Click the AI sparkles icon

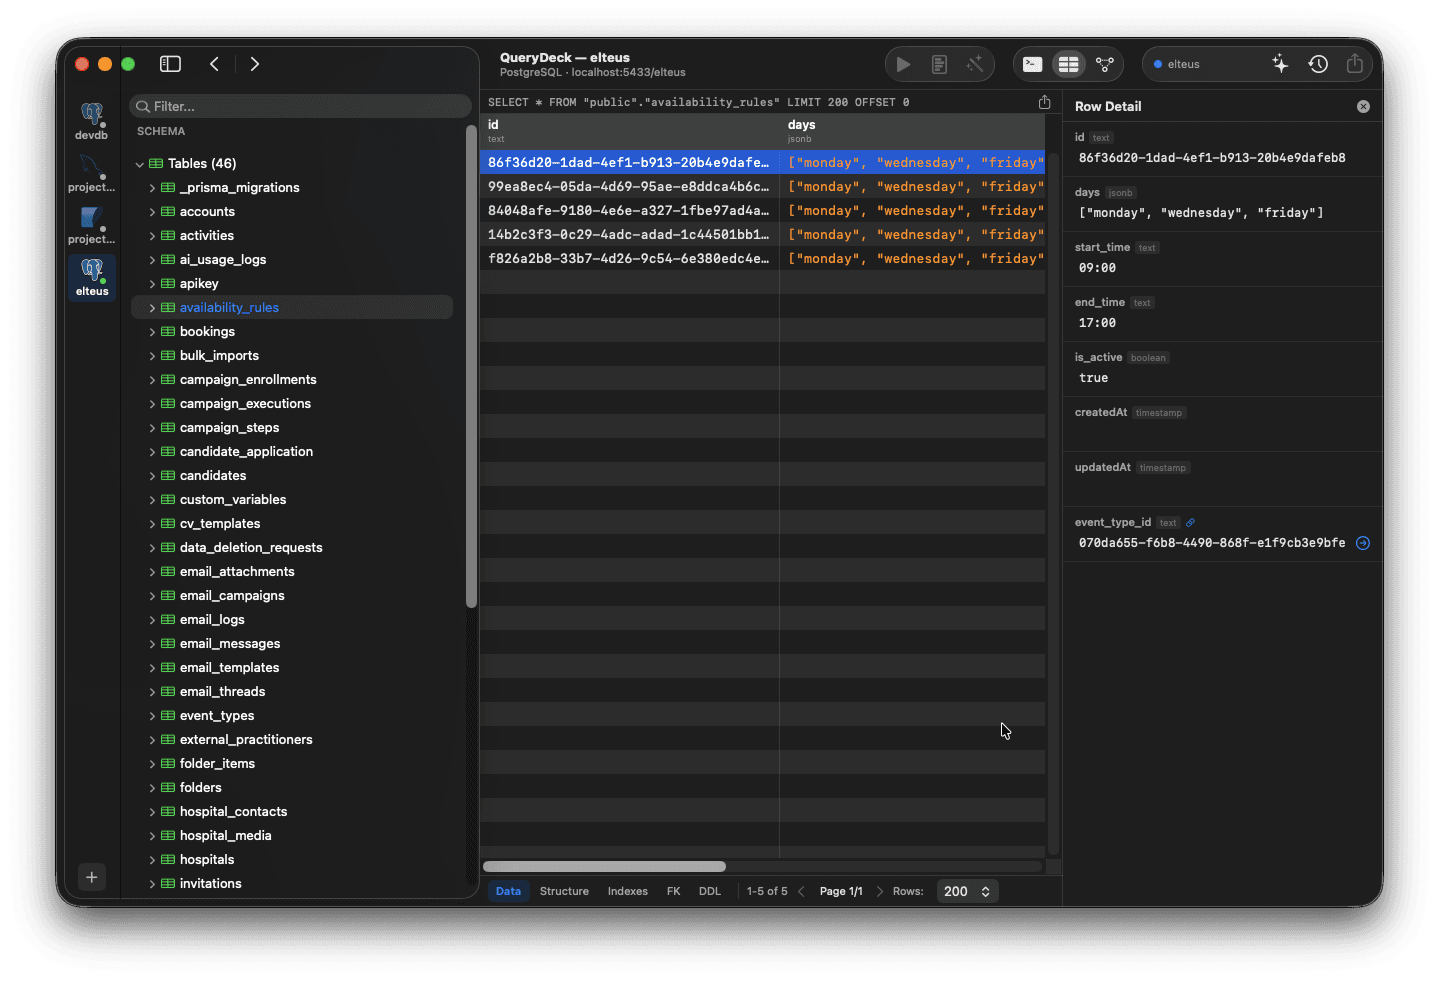(1280, 64)
